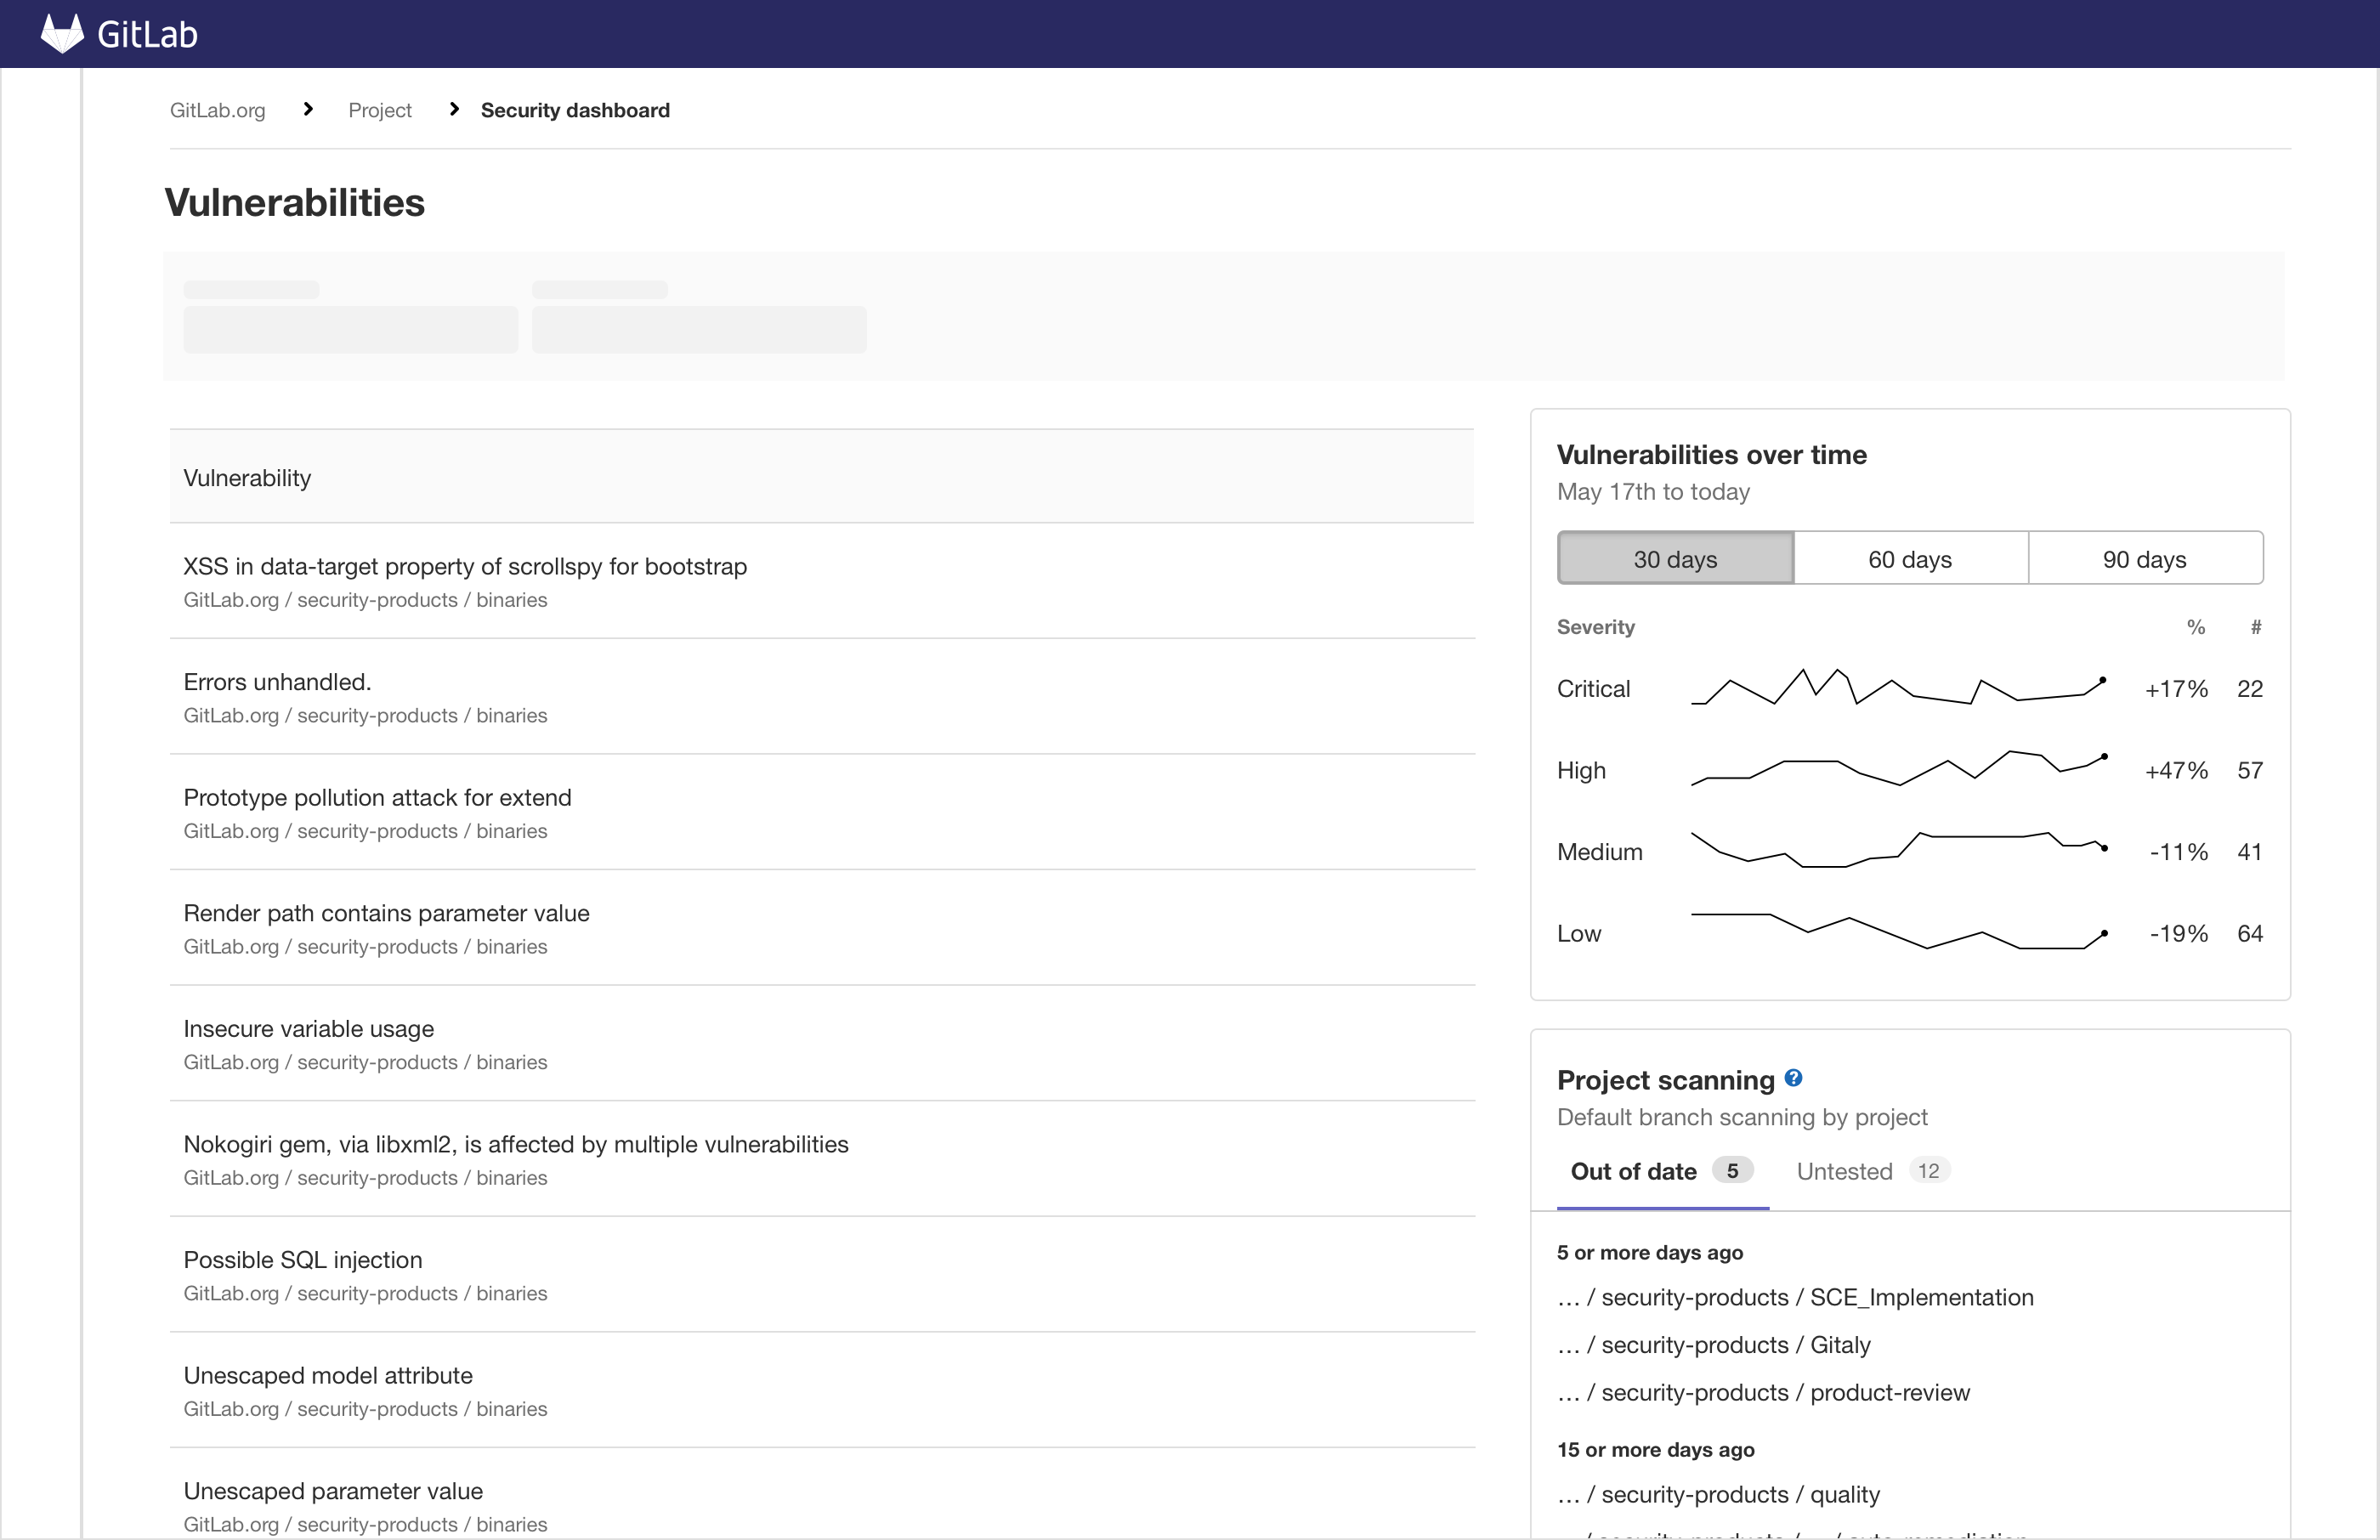Open Possible SQL injection vulnerability

pos(303,1260)
